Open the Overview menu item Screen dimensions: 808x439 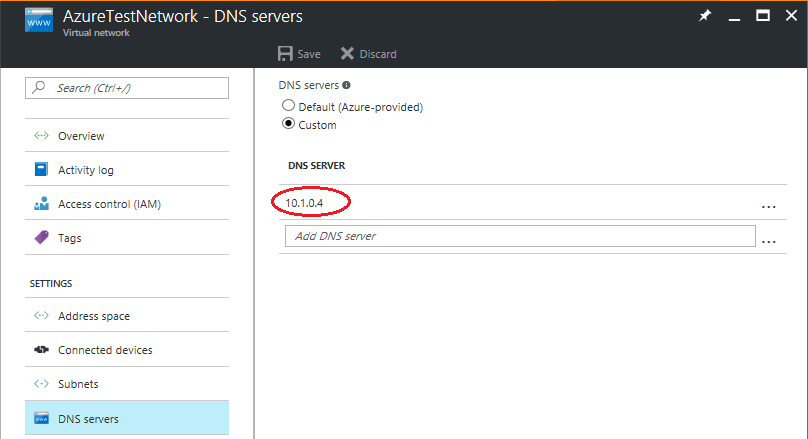click(x=127, y=136)
